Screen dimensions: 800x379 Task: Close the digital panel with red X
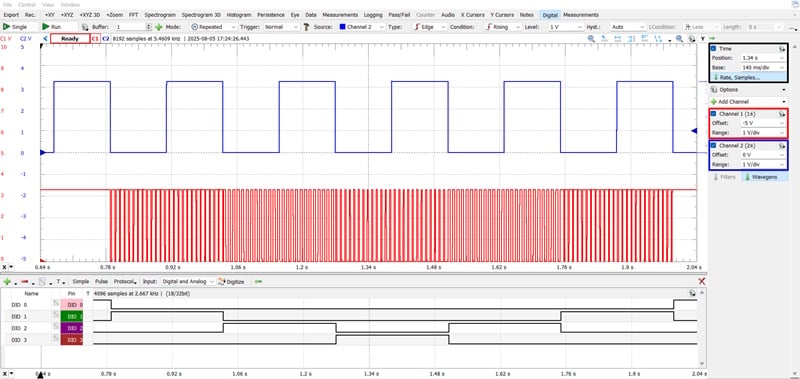tap(702, 282)
